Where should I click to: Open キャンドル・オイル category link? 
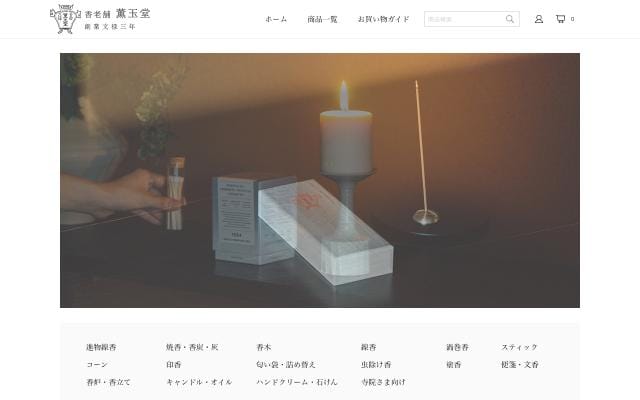coord(199,382)
